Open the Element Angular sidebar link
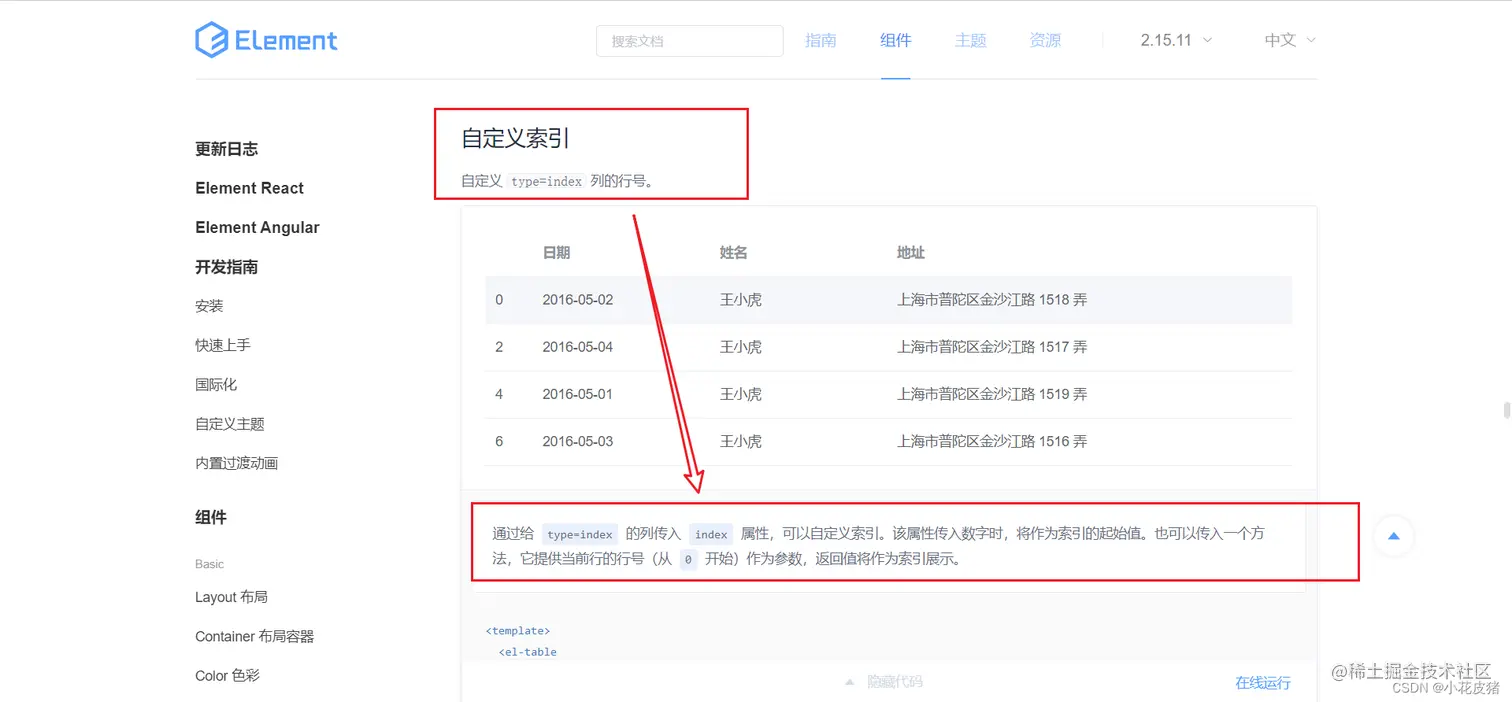This screenshot has width=1512, height=702. [x=257, y=227]
